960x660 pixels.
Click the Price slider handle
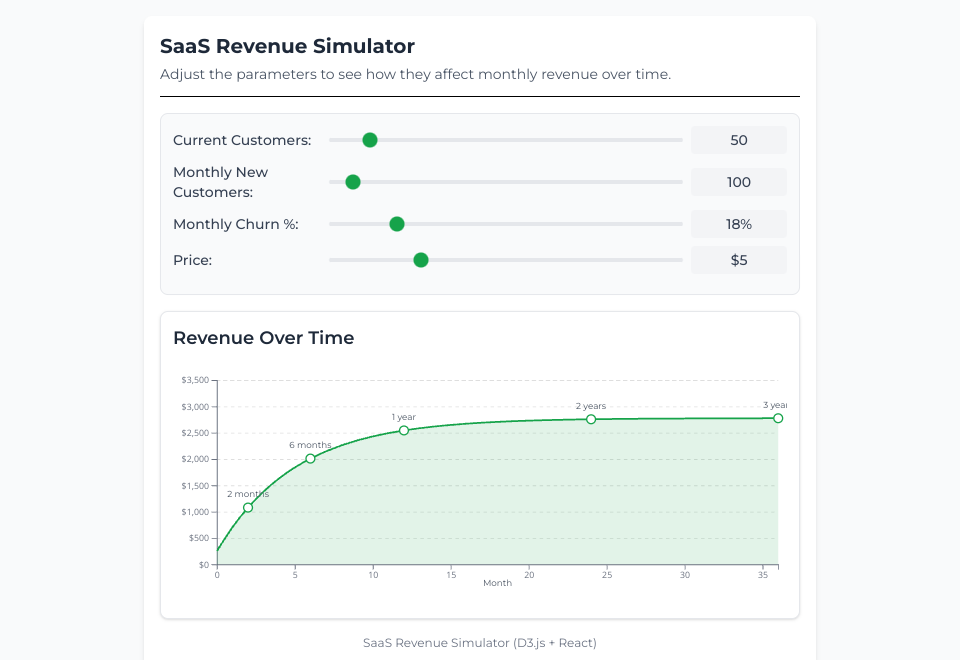pos(421,260)
